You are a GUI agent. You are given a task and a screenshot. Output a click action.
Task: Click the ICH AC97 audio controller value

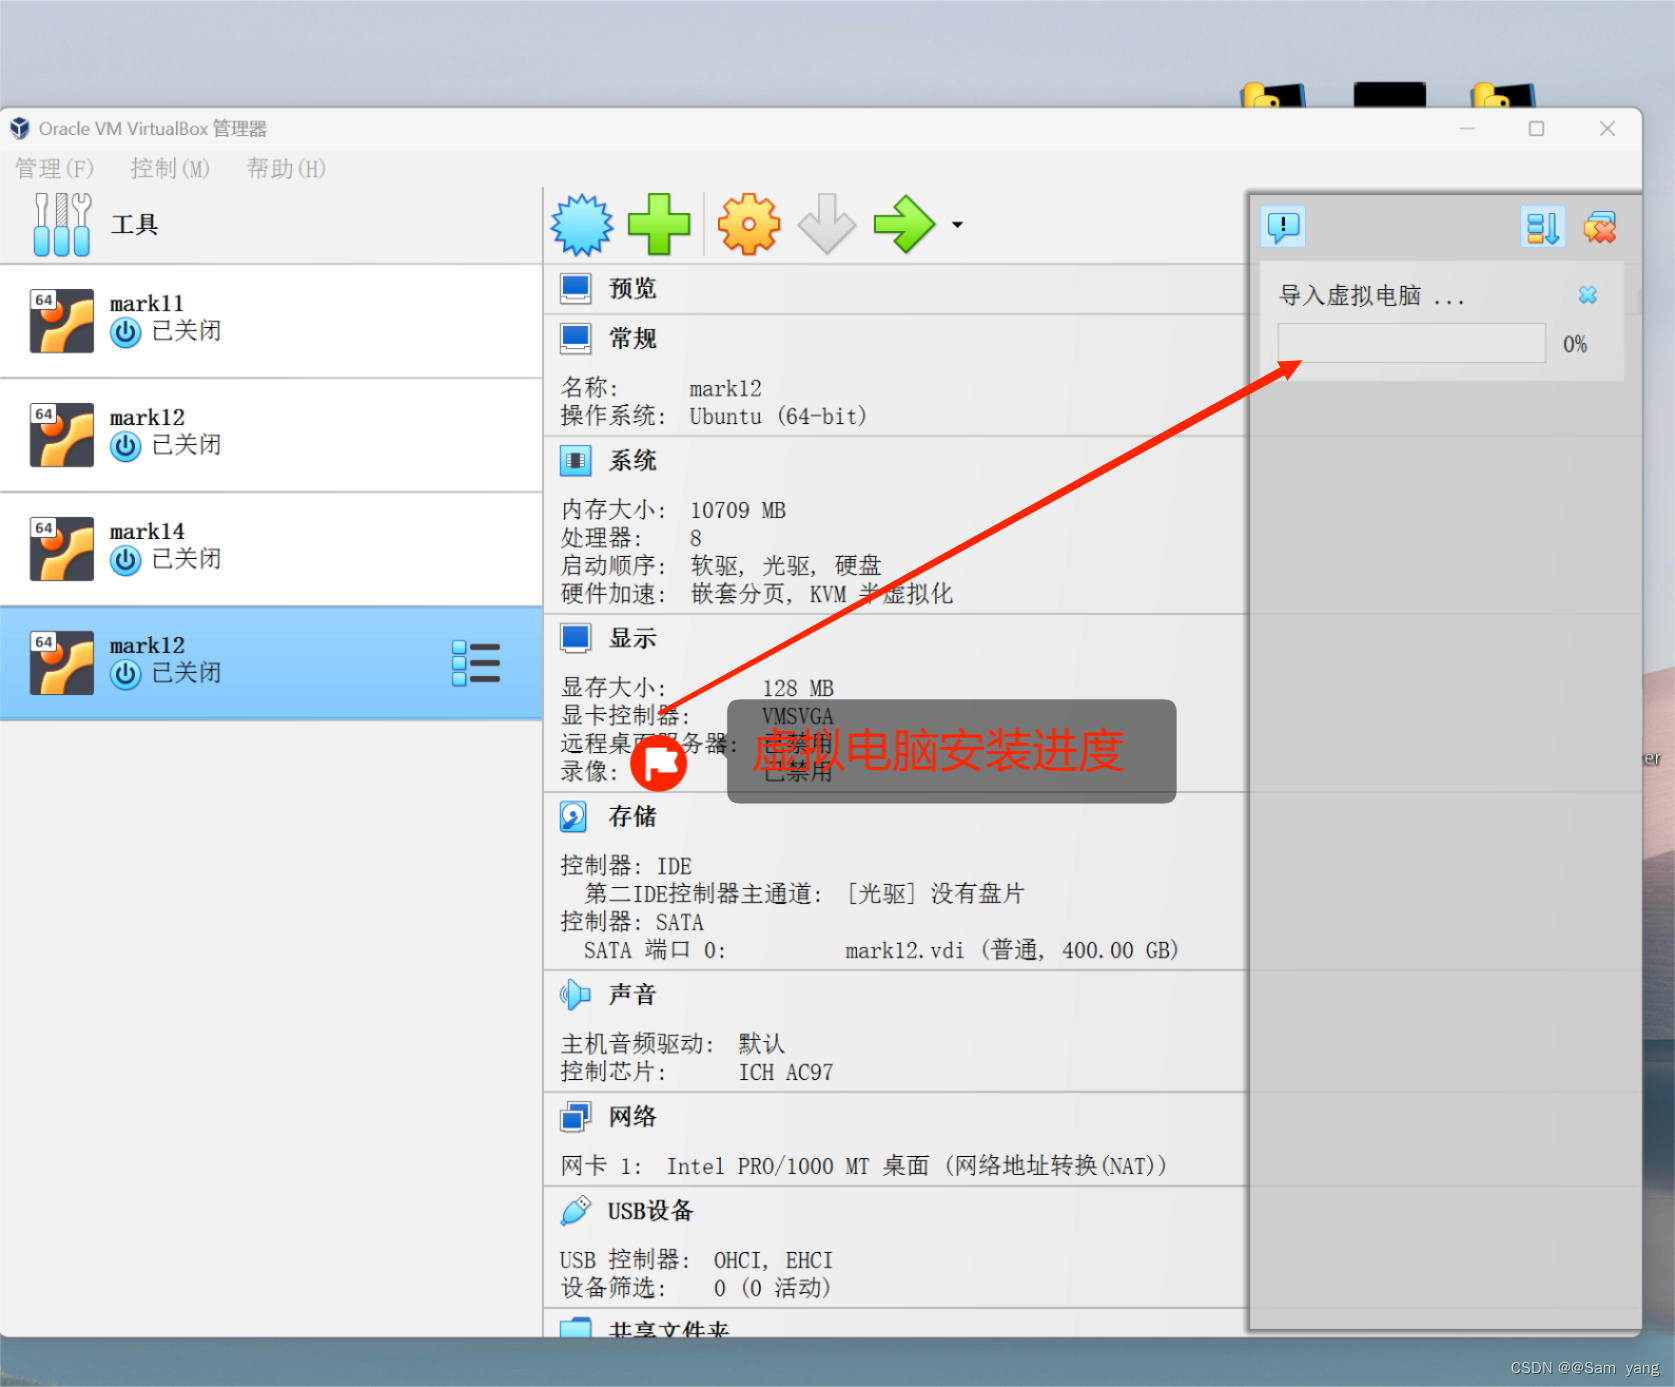pyautogui.click(x=786, y=1073)
